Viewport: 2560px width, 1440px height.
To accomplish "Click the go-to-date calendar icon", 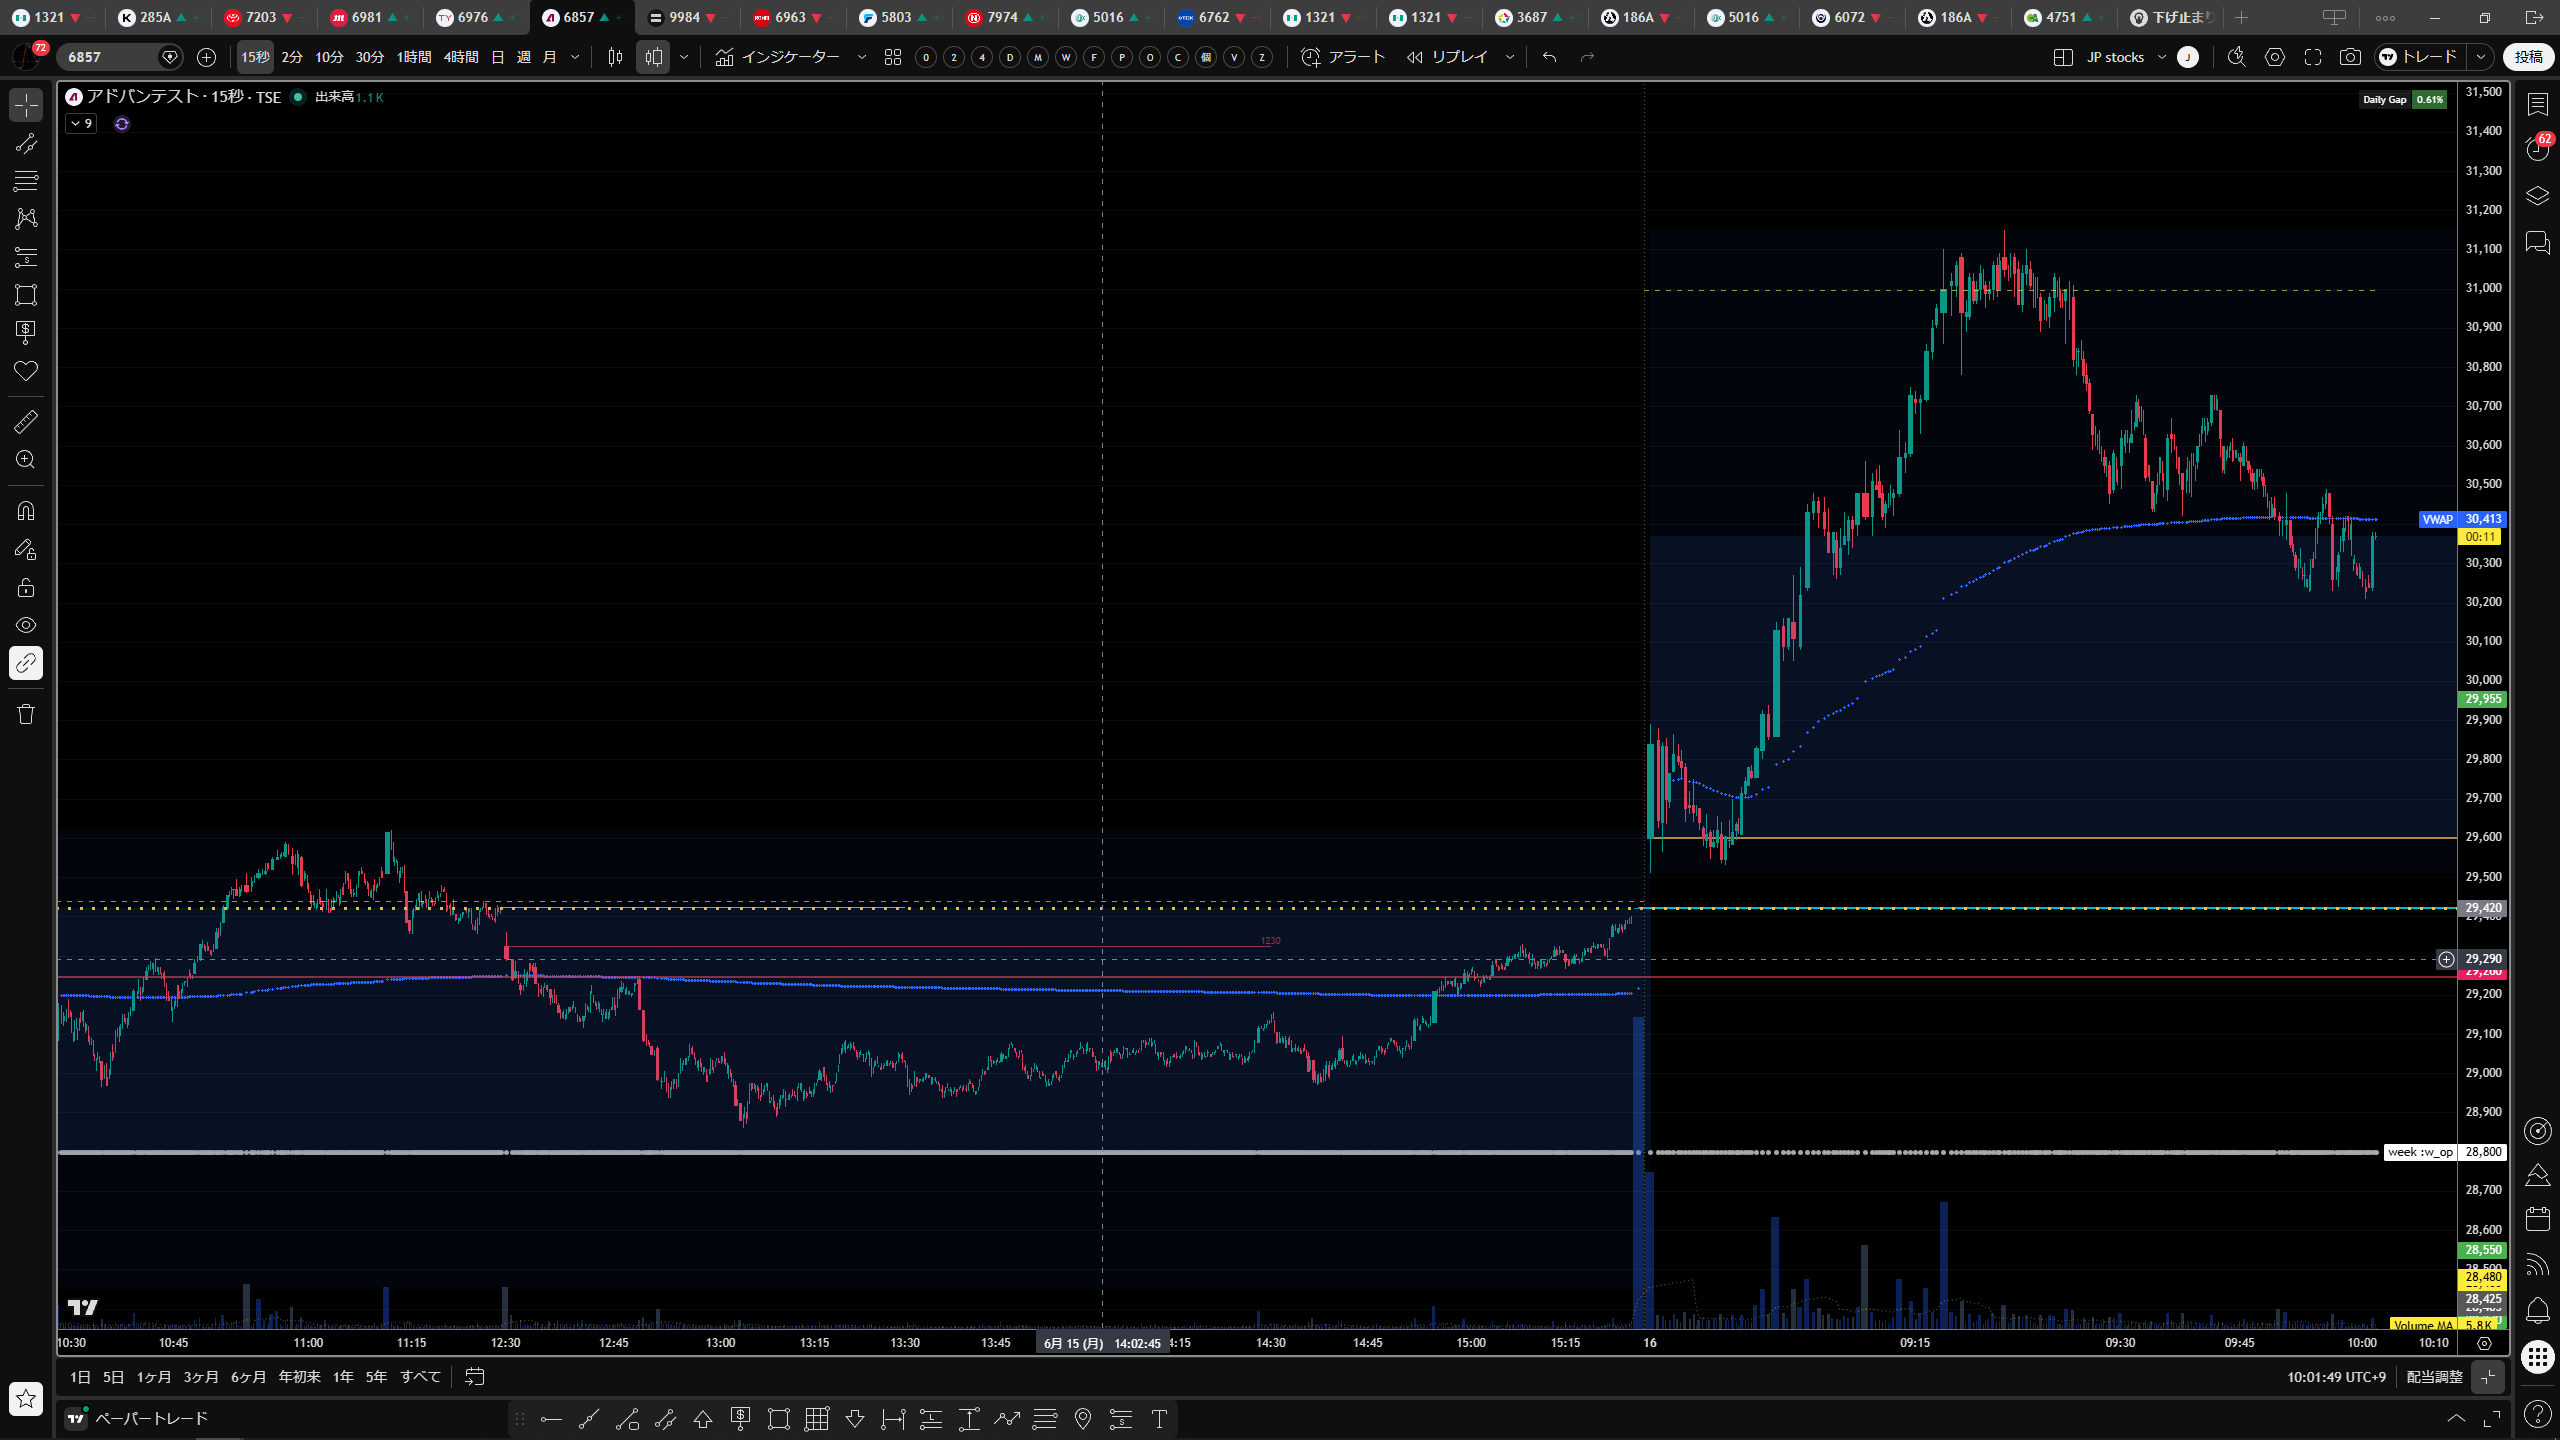I will (x=475, y=1377).
